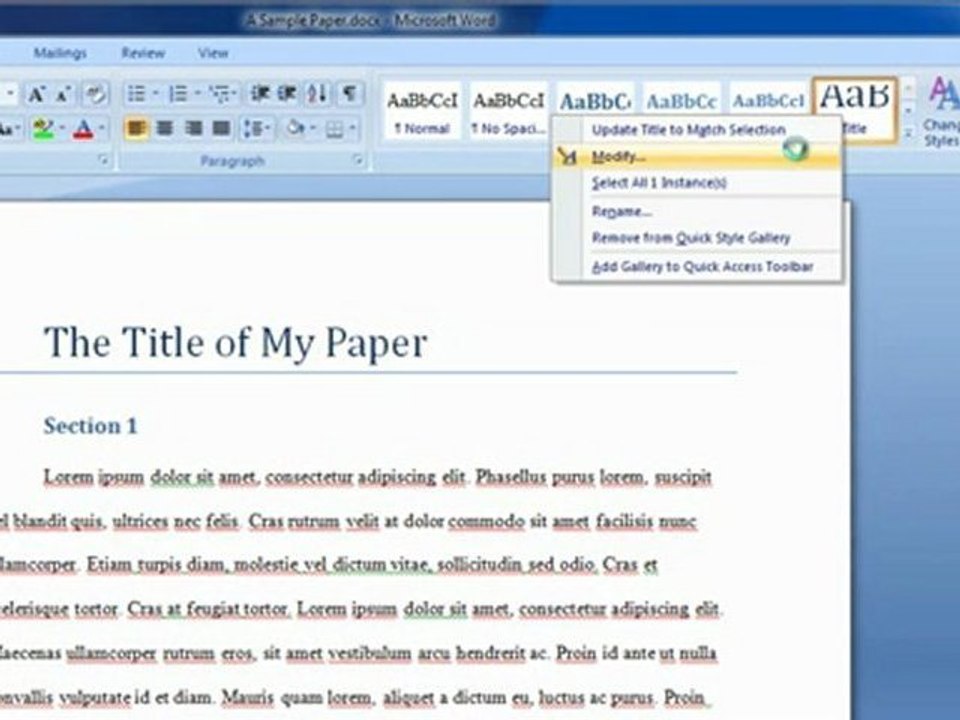This screenshot has width=960, height=720.
Task: Click the Shrink Font icon
Action: (x=63, y=94)
